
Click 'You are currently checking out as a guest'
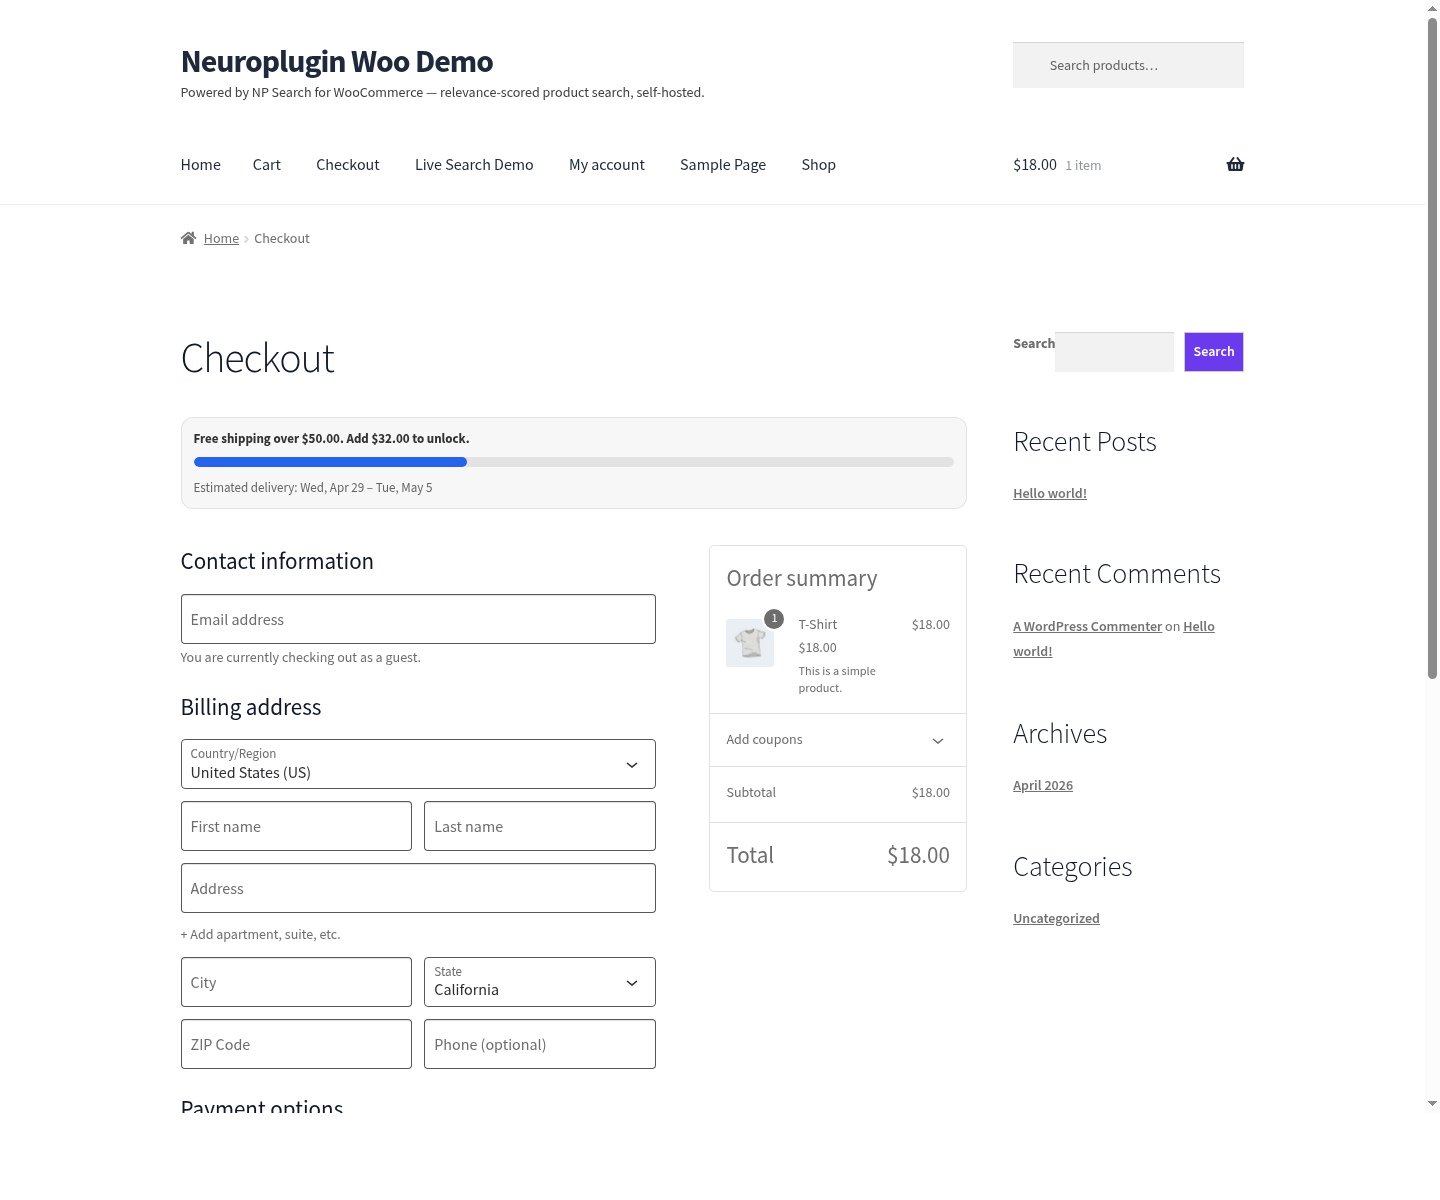pyautogui.click(x=301, y=657)
